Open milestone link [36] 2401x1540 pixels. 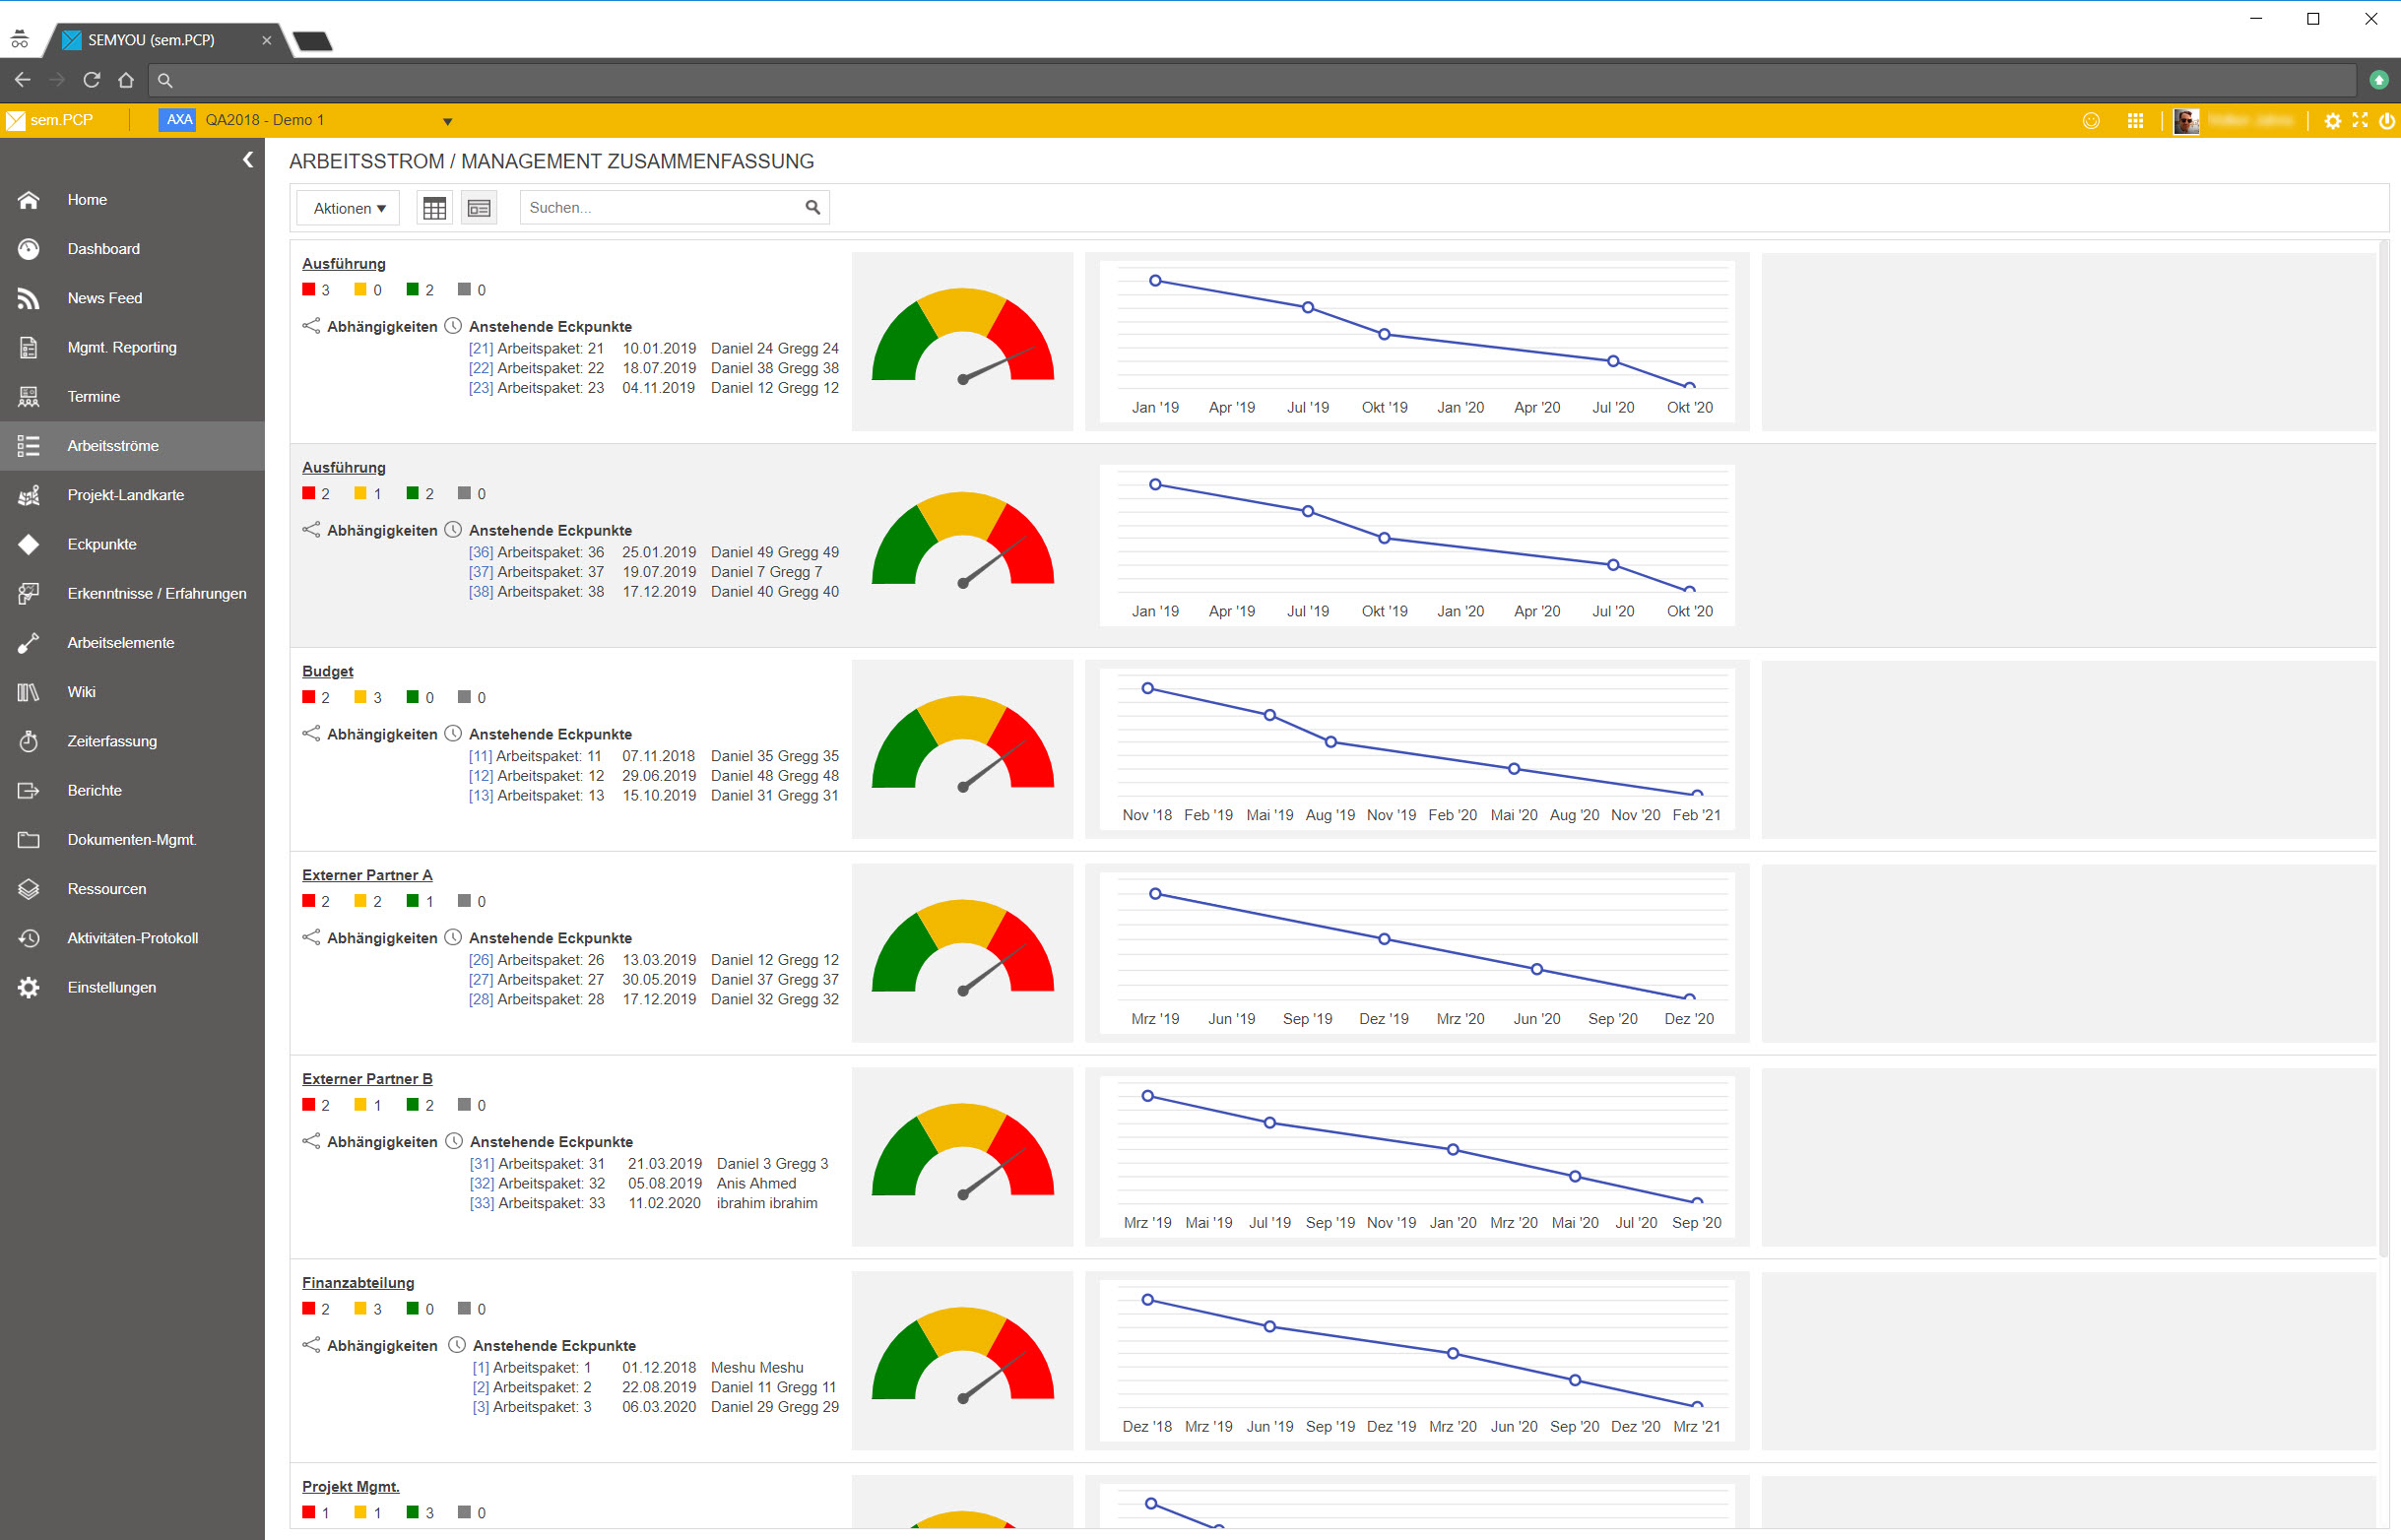coord(480,553)
